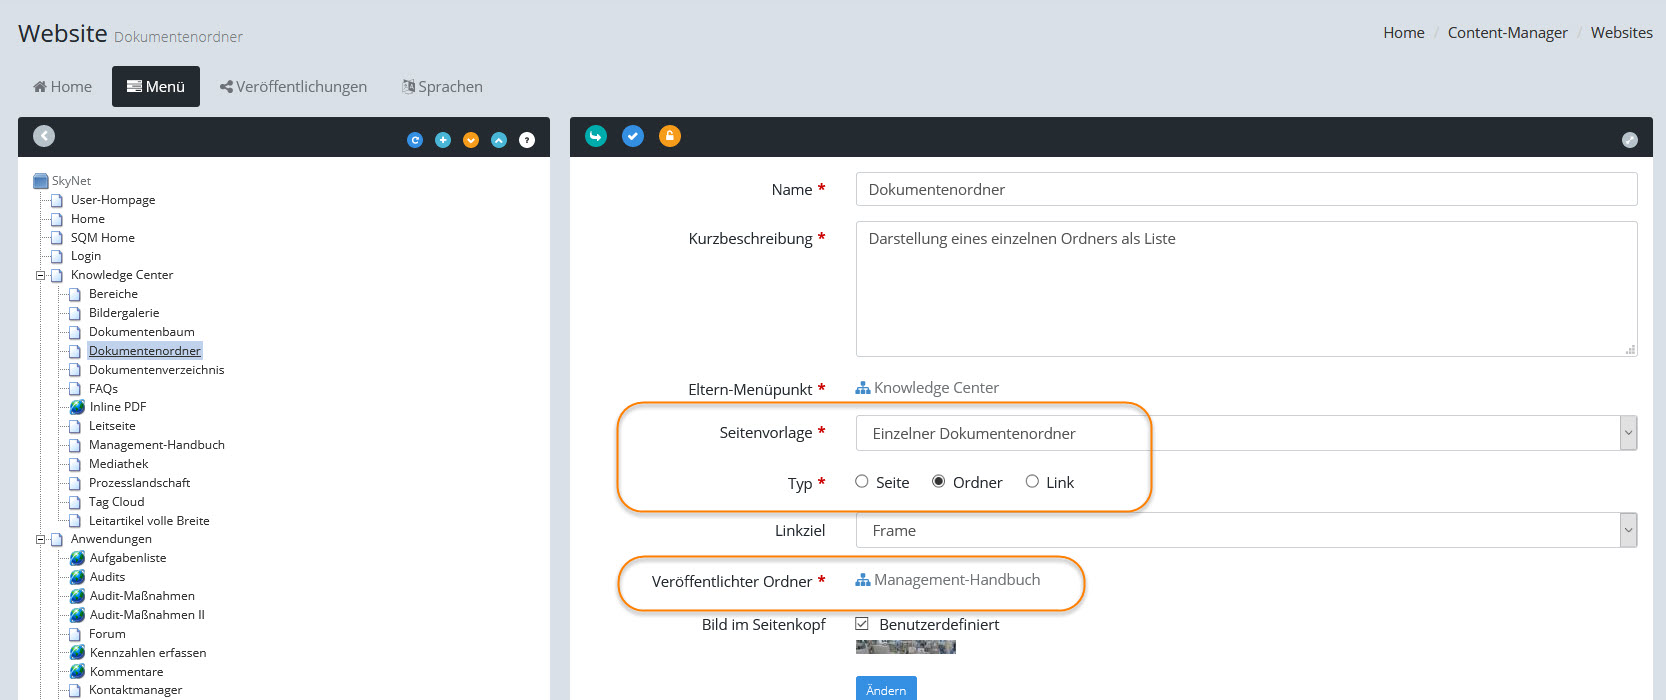Open help with the question mark icon
Screen dimensions: 1666x700
[x=527, y=140]
